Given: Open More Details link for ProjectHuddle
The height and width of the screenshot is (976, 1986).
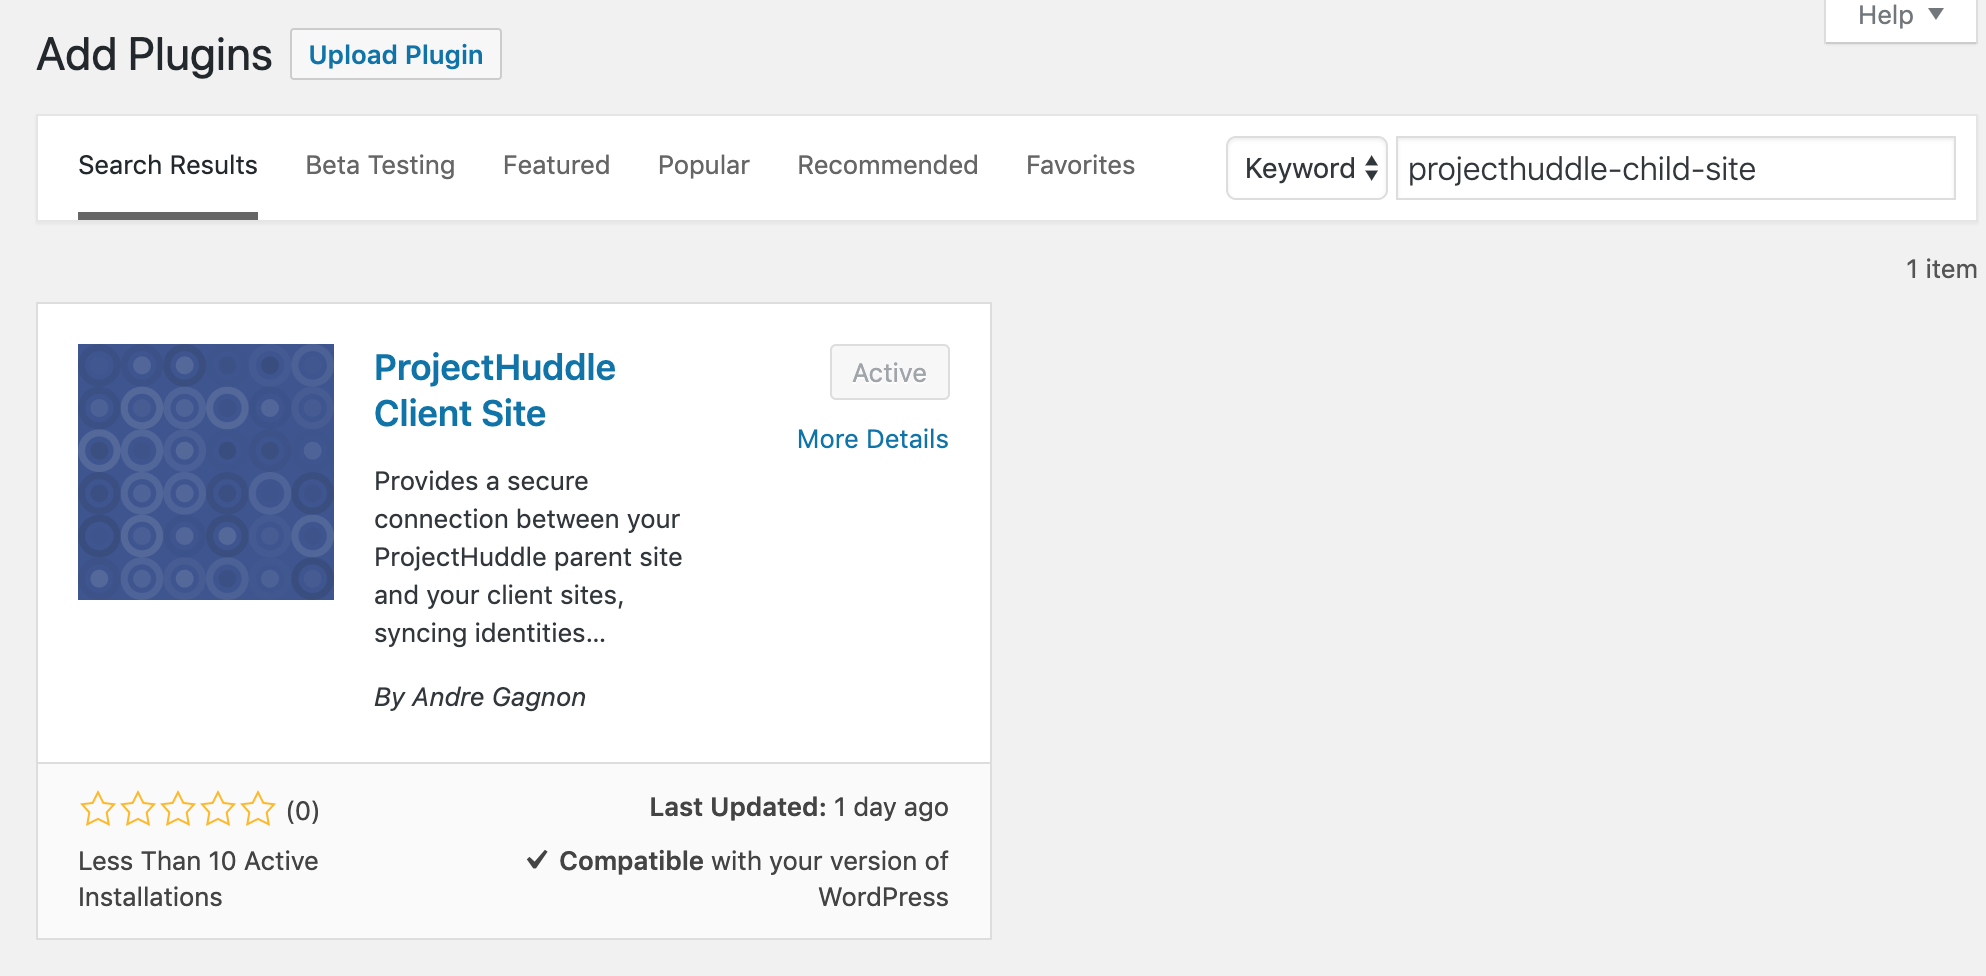Looking at the screenshot, I should click(x=872, y=439).
